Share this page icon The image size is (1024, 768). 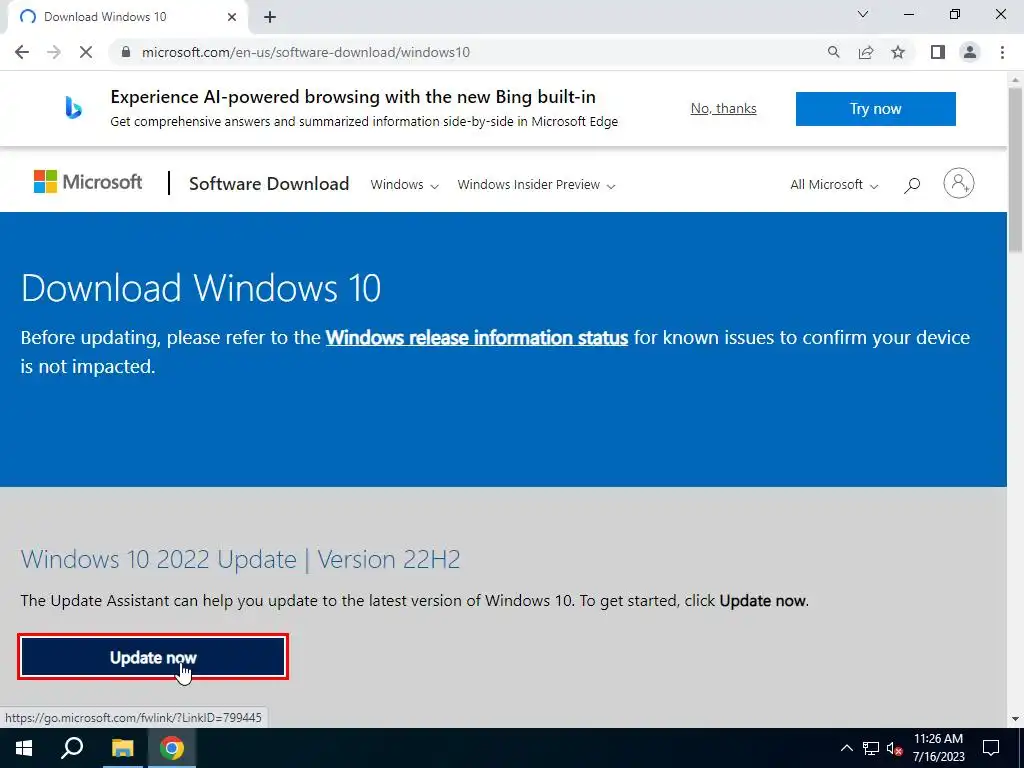click(866, 52)
